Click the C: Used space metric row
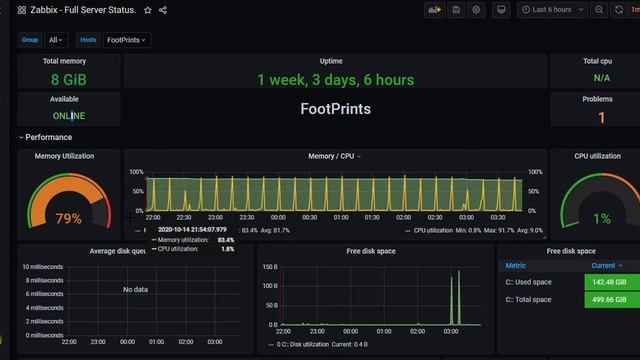The width and height of the screenshot is (640, 360). (x=528, y=282)
